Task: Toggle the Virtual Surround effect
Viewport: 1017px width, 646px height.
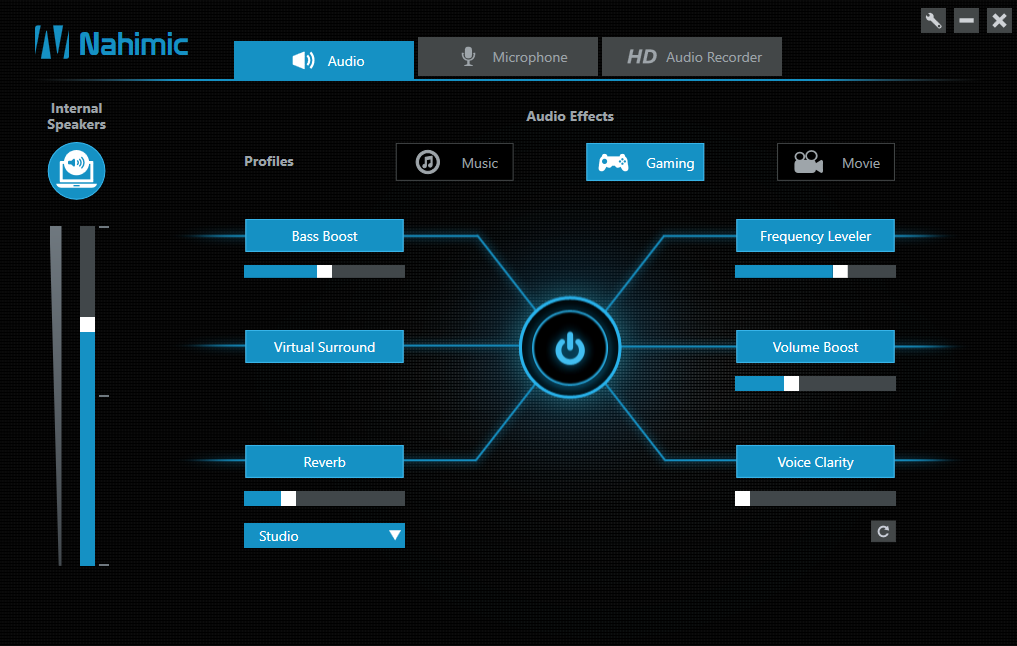Action: (x=324, y=346)
